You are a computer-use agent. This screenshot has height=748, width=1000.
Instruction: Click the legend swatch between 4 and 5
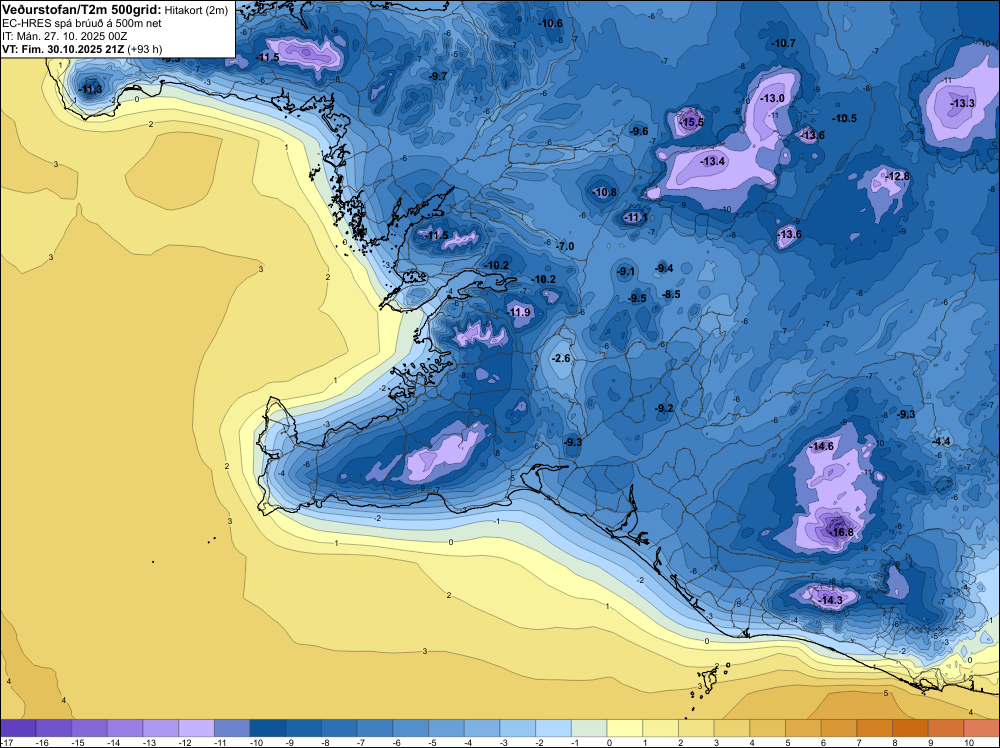tap(768, 728)
